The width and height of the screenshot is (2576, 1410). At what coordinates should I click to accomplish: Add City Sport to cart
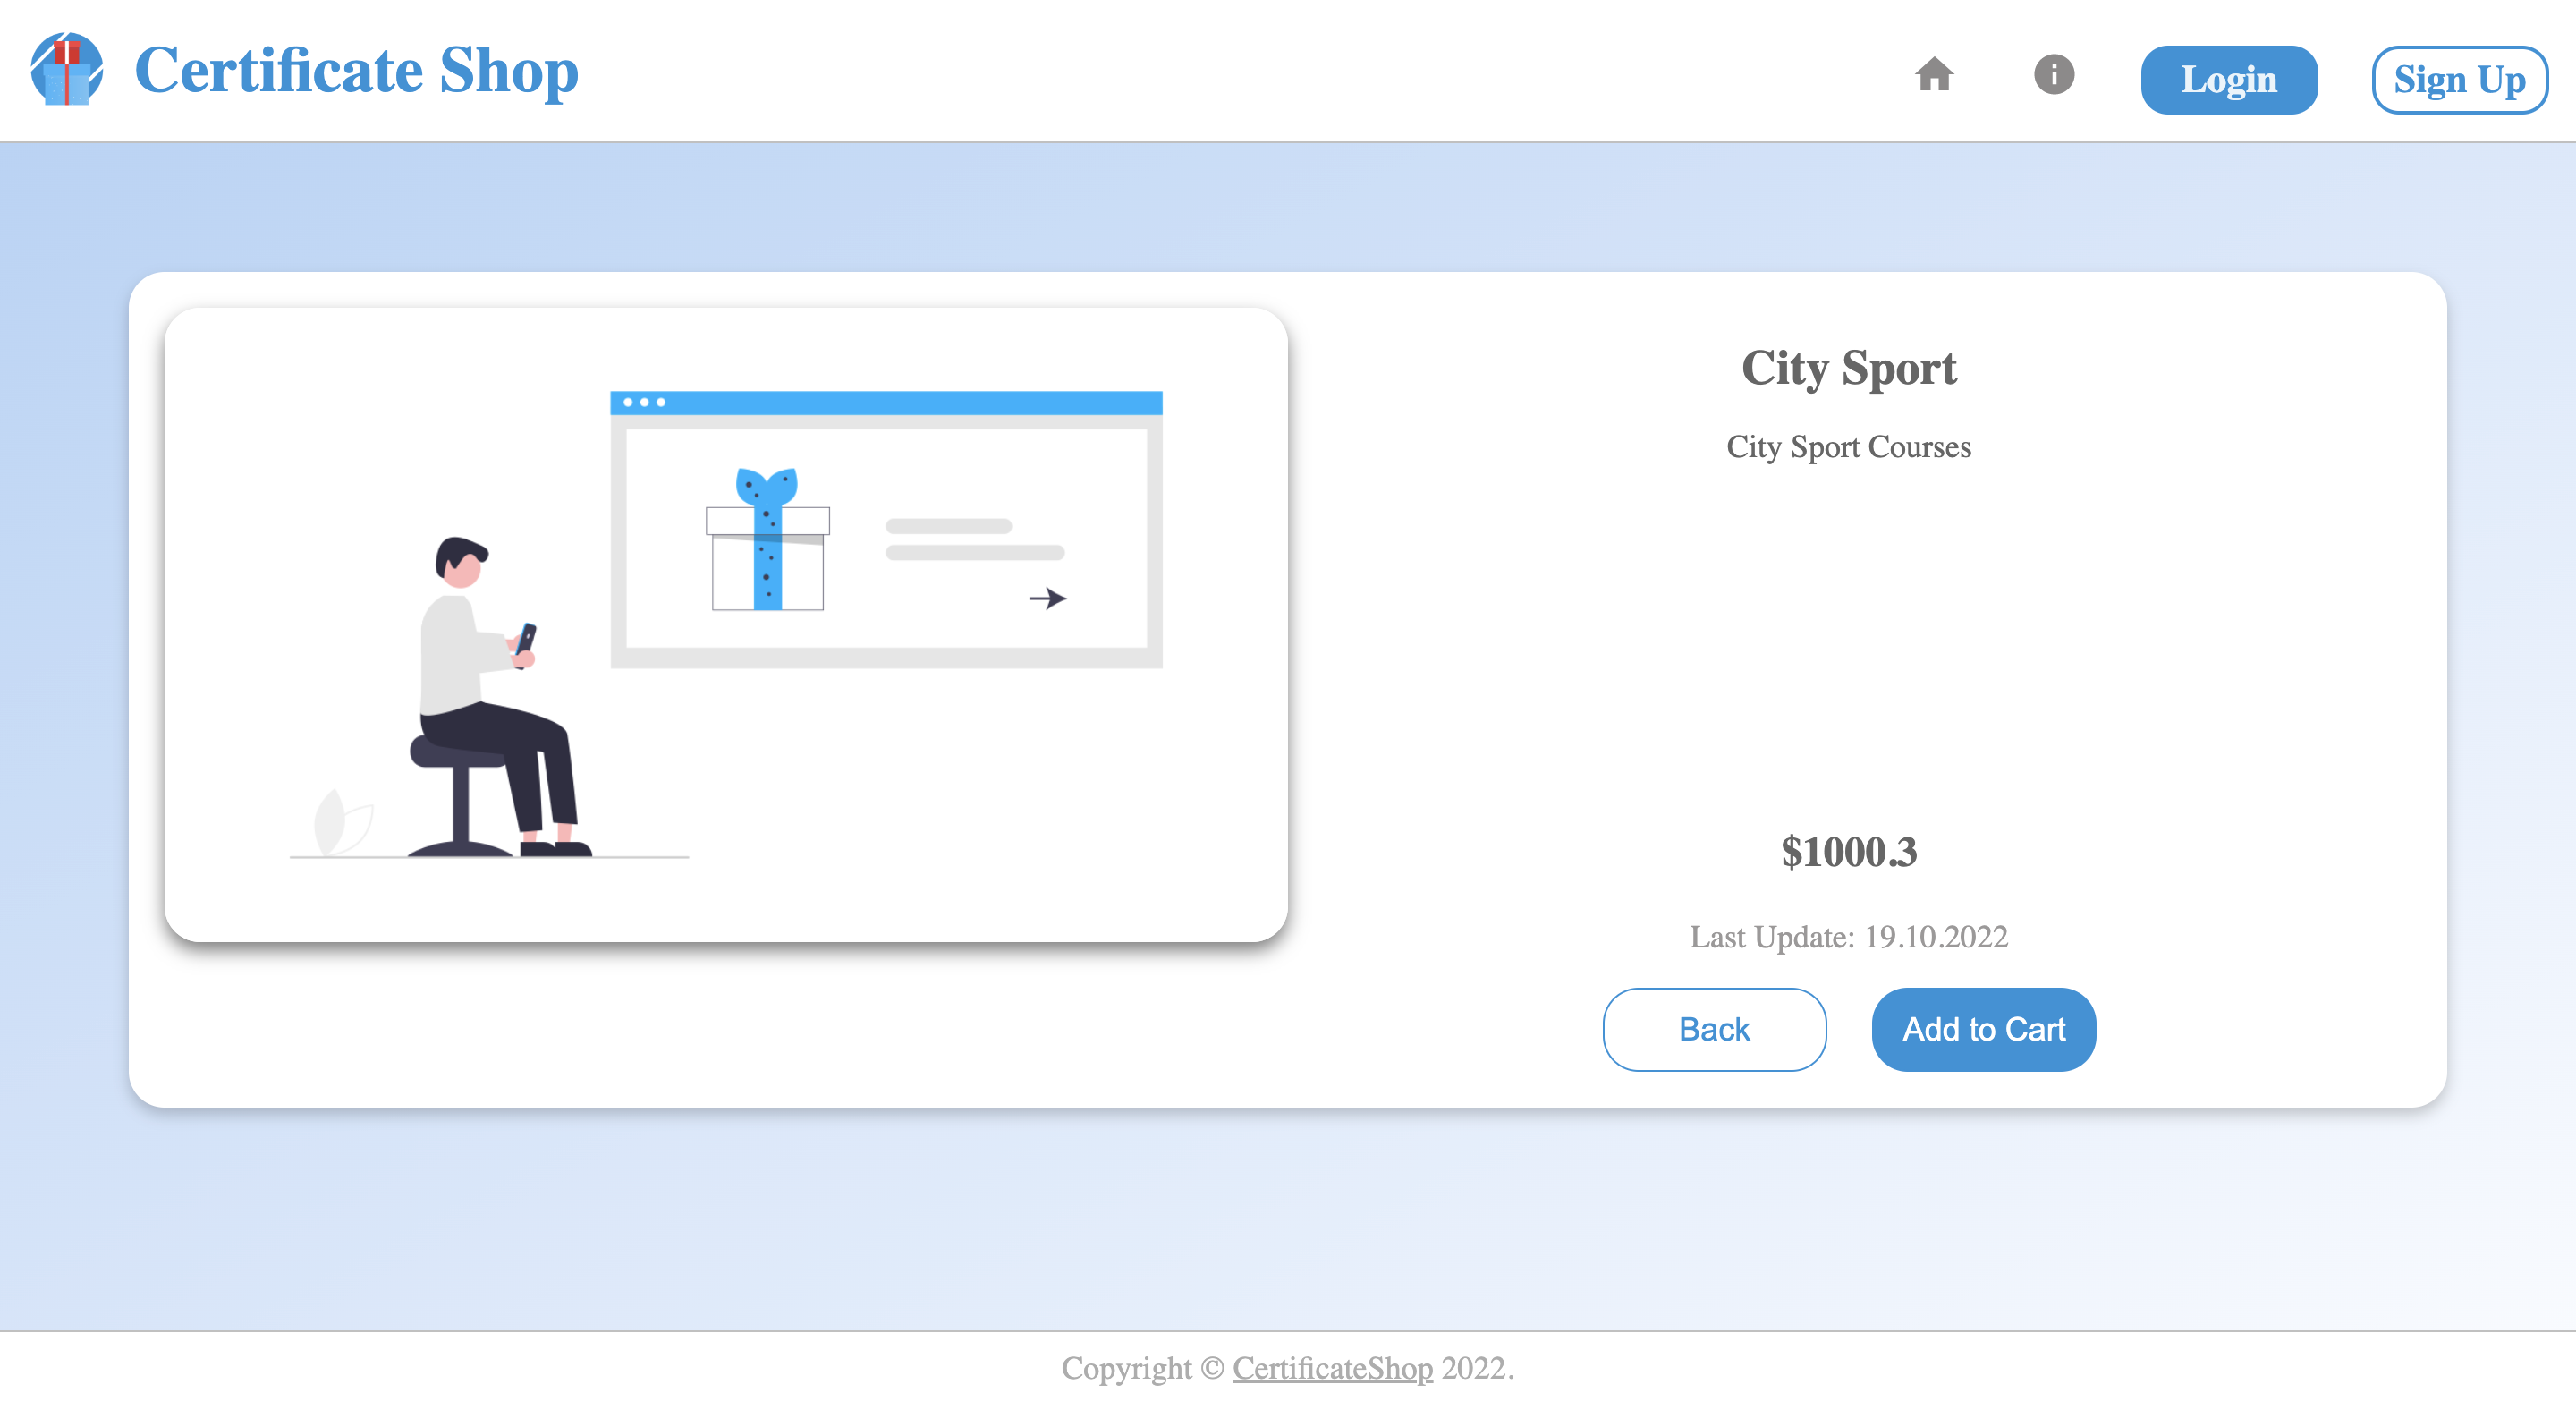click(x=1983, y=1029)
